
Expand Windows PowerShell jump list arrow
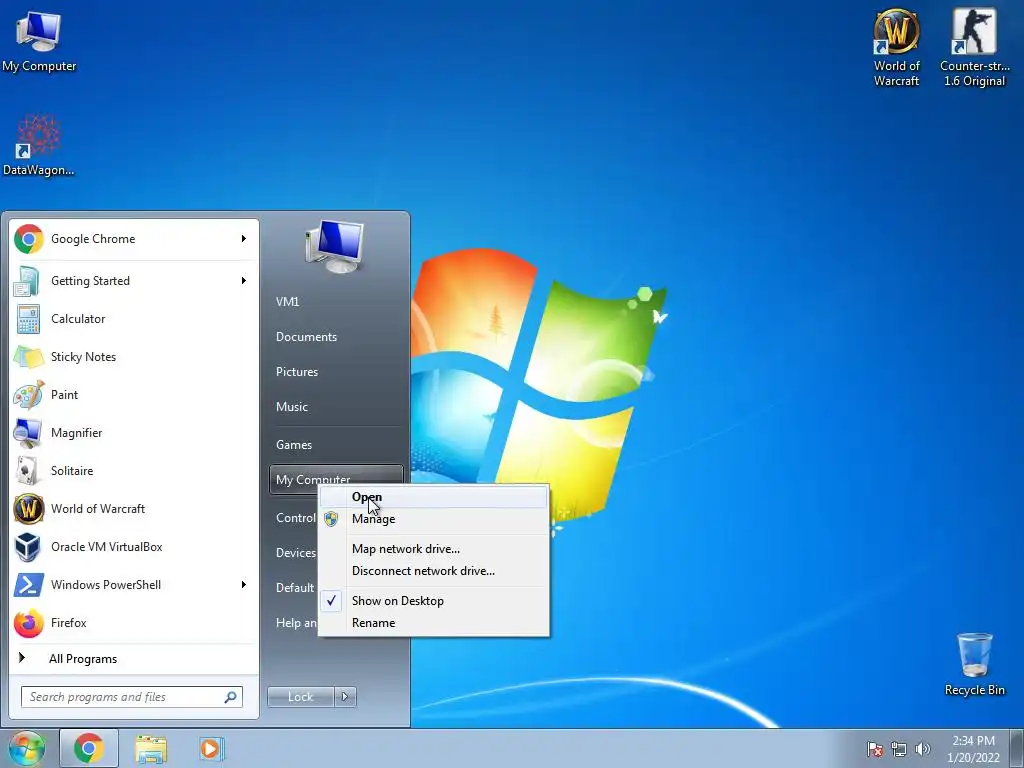tap(244, 584)
